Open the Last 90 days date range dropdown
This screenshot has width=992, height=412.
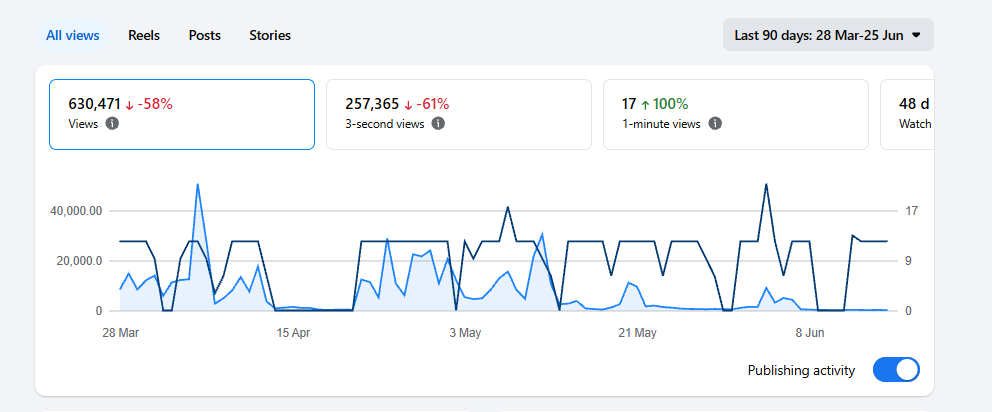click(828, 35)
